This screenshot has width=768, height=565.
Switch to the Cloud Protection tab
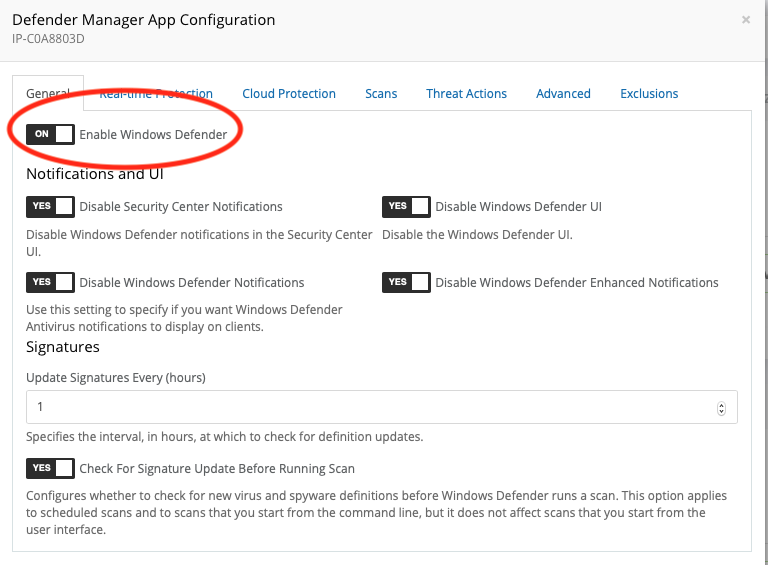coord(289,94)
